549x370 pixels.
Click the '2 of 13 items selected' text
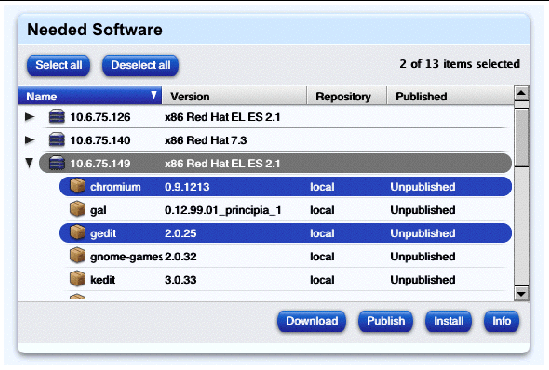point(459,64)
